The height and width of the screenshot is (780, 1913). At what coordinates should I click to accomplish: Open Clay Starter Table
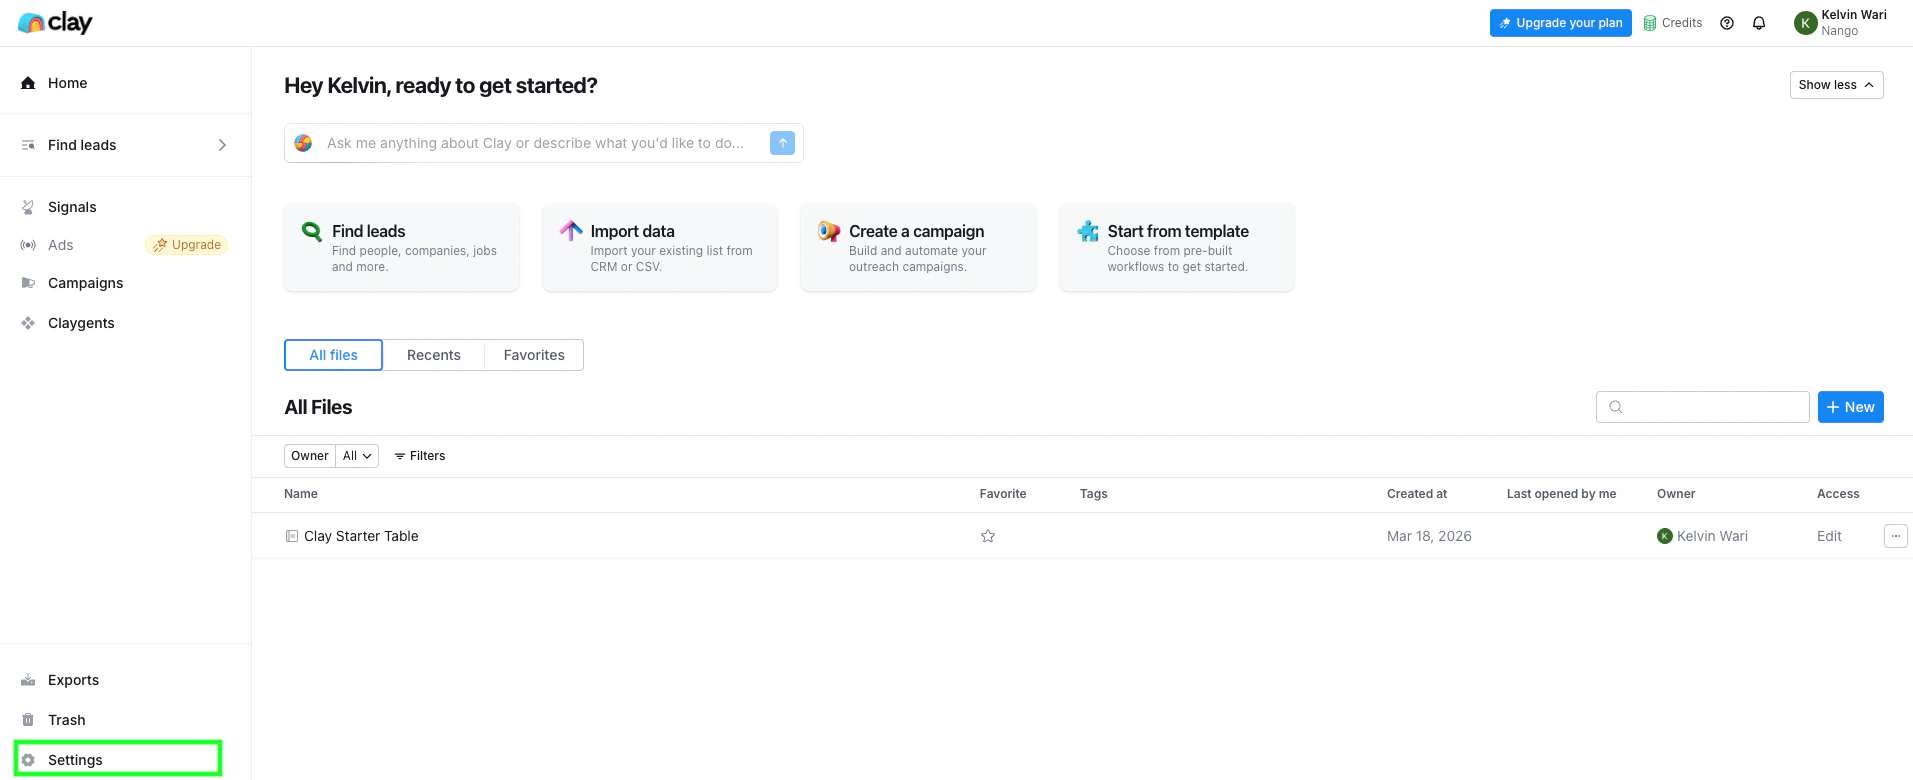tap(361, 536)
